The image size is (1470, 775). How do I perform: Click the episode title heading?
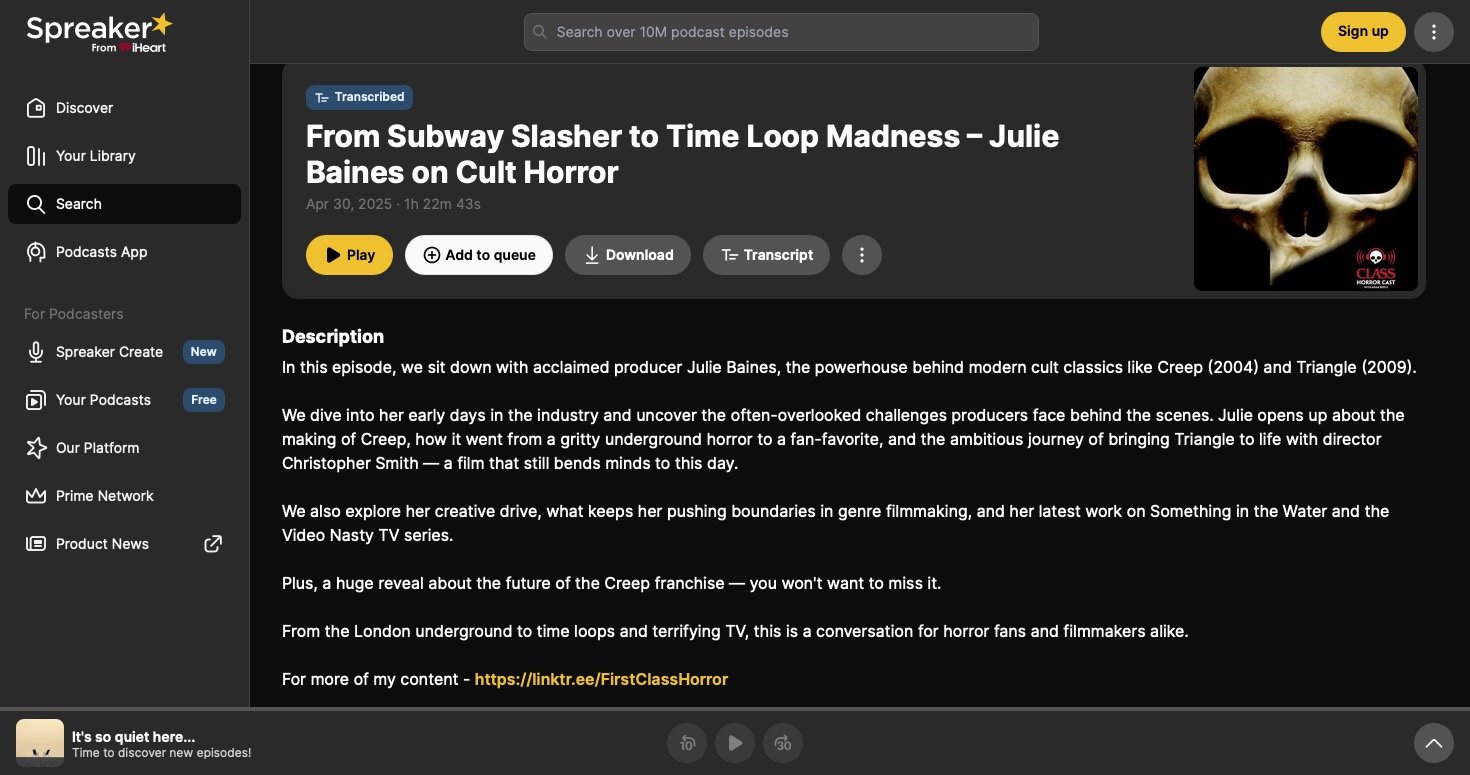click(682, 154)
